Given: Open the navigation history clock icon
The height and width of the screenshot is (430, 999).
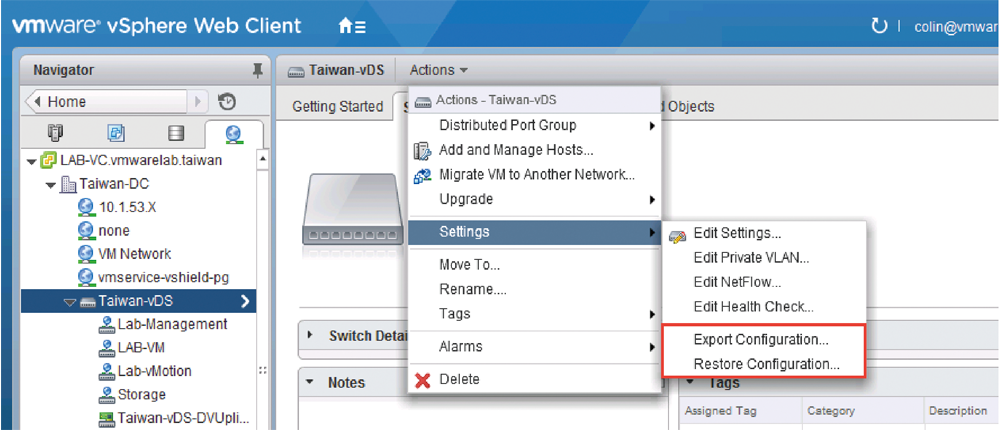Looking at the screenshot, I should (x=227, y=102).
